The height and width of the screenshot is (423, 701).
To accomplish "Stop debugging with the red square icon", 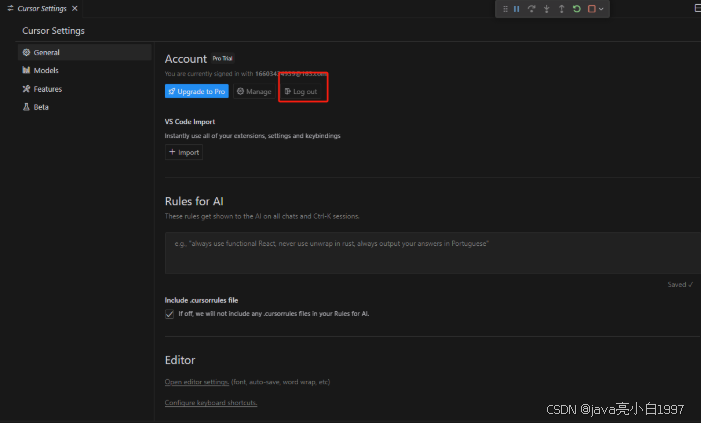I will [591, 9].
